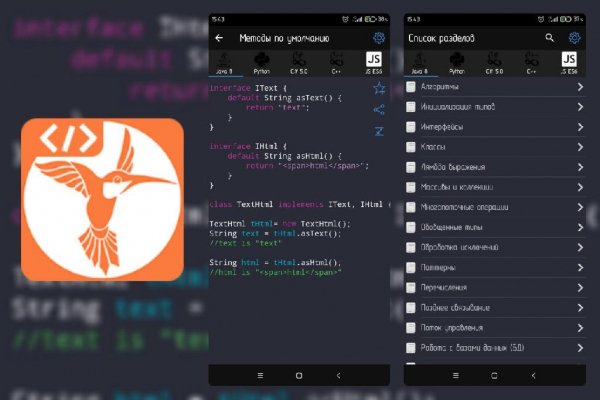Expand Перечисления section chevron

[x=580, y=288]
